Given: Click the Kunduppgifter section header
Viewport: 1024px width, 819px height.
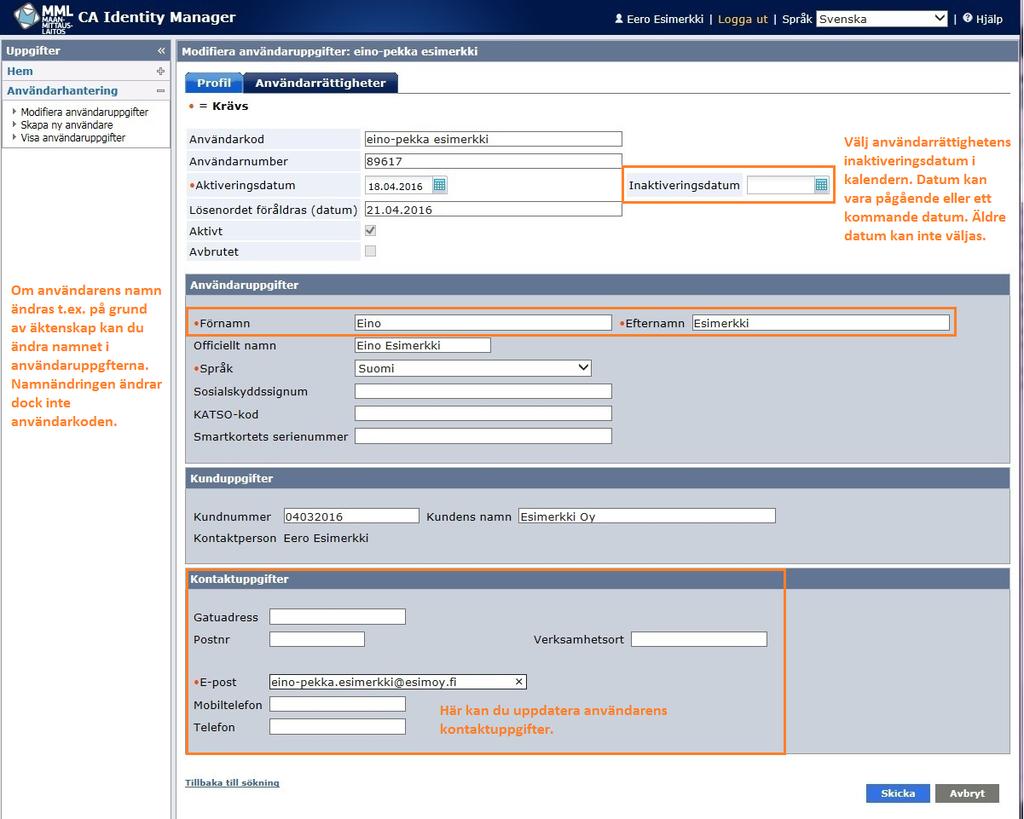Looking at the screenshot, I should 597,478.
